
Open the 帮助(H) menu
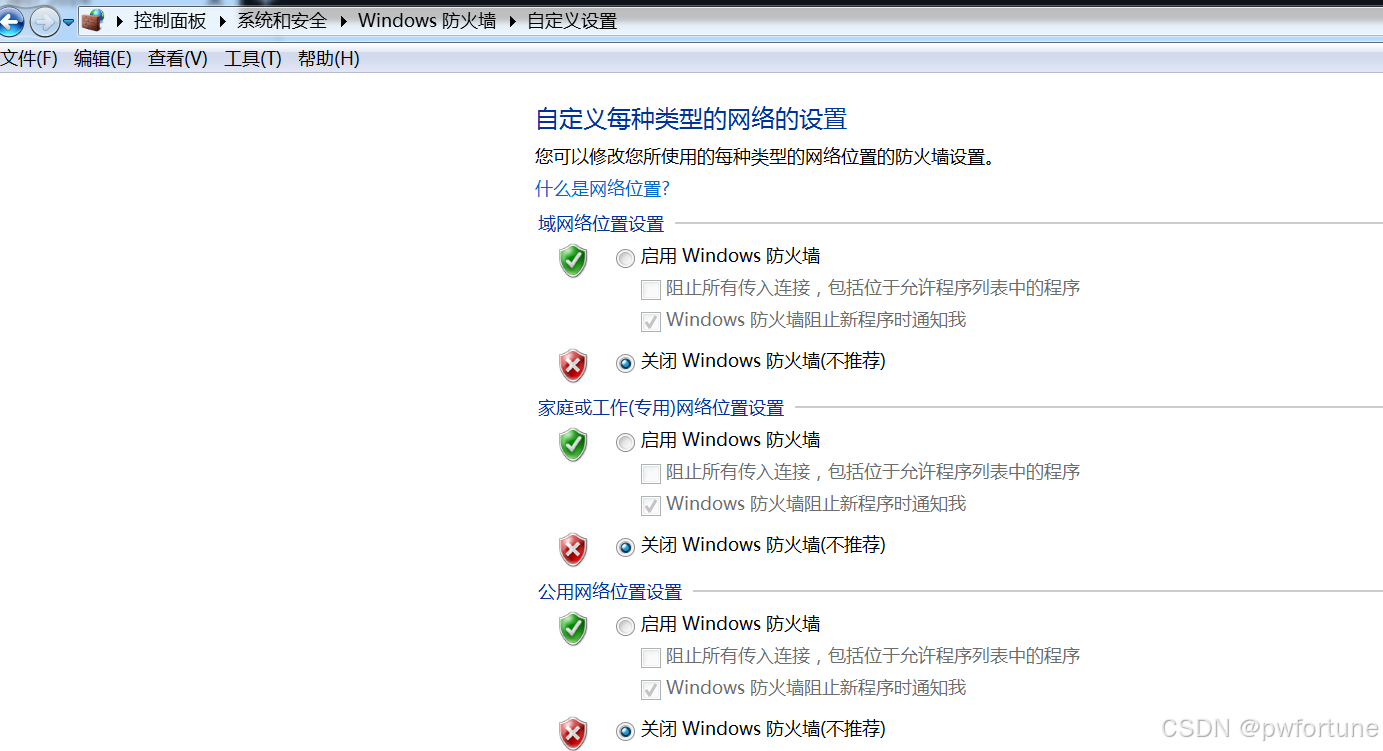(329, 59)
